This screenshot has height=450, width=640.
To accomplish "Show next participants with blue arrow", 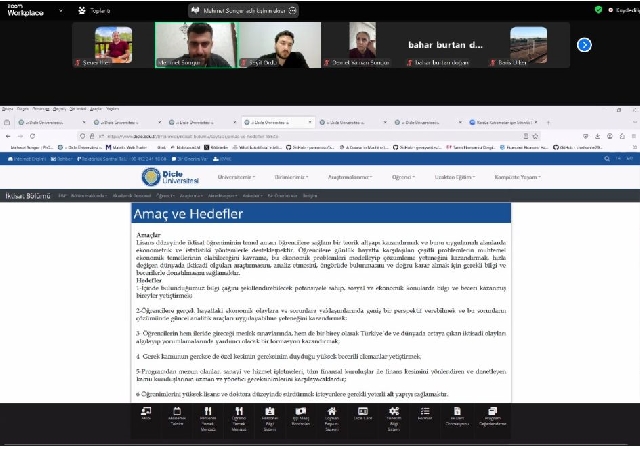I will coord(584,45).
